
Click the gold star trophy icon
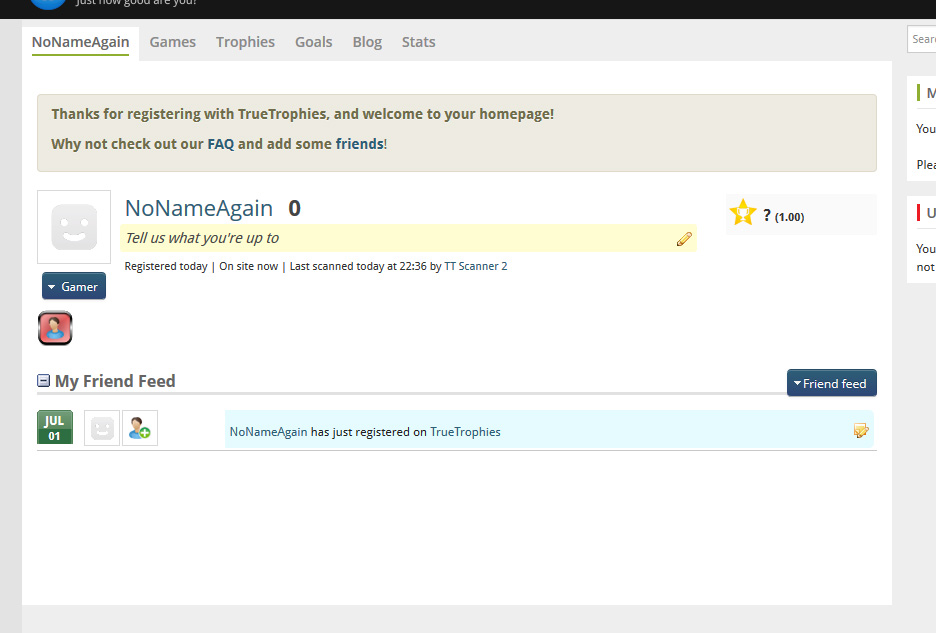point(743,212)
